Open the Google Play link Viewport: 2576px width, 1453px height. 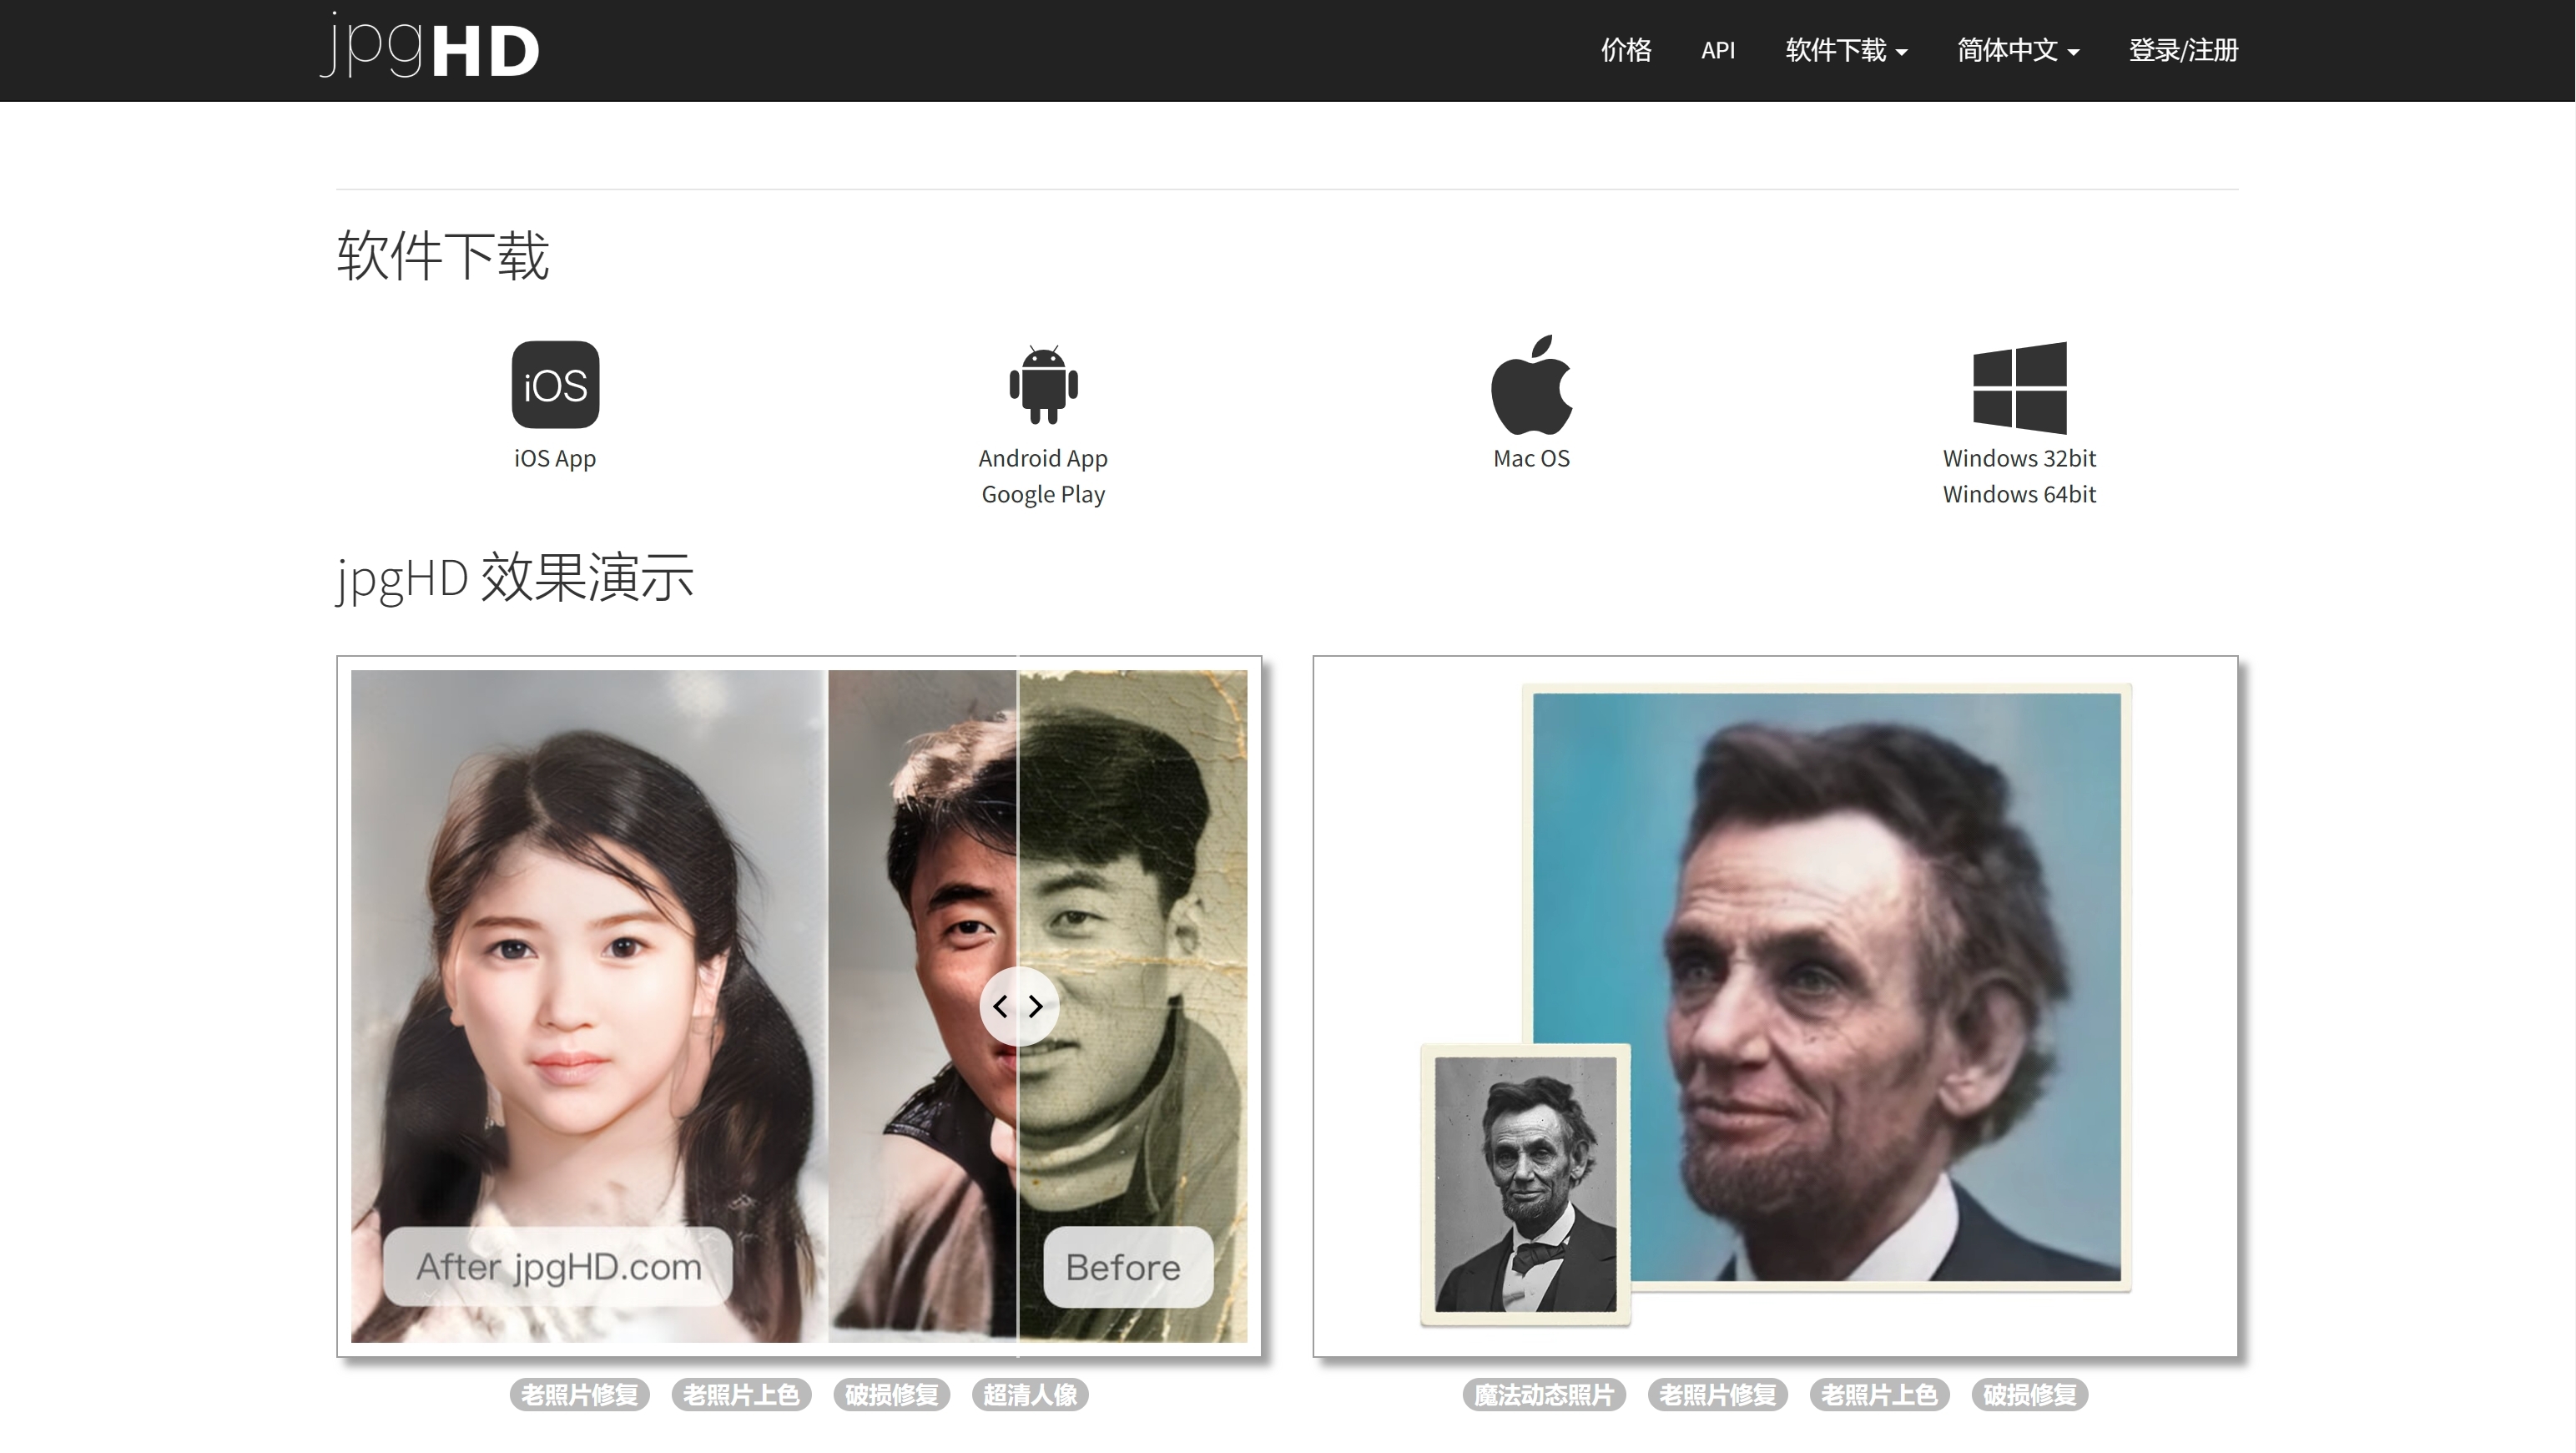(x=1043, y=494)
